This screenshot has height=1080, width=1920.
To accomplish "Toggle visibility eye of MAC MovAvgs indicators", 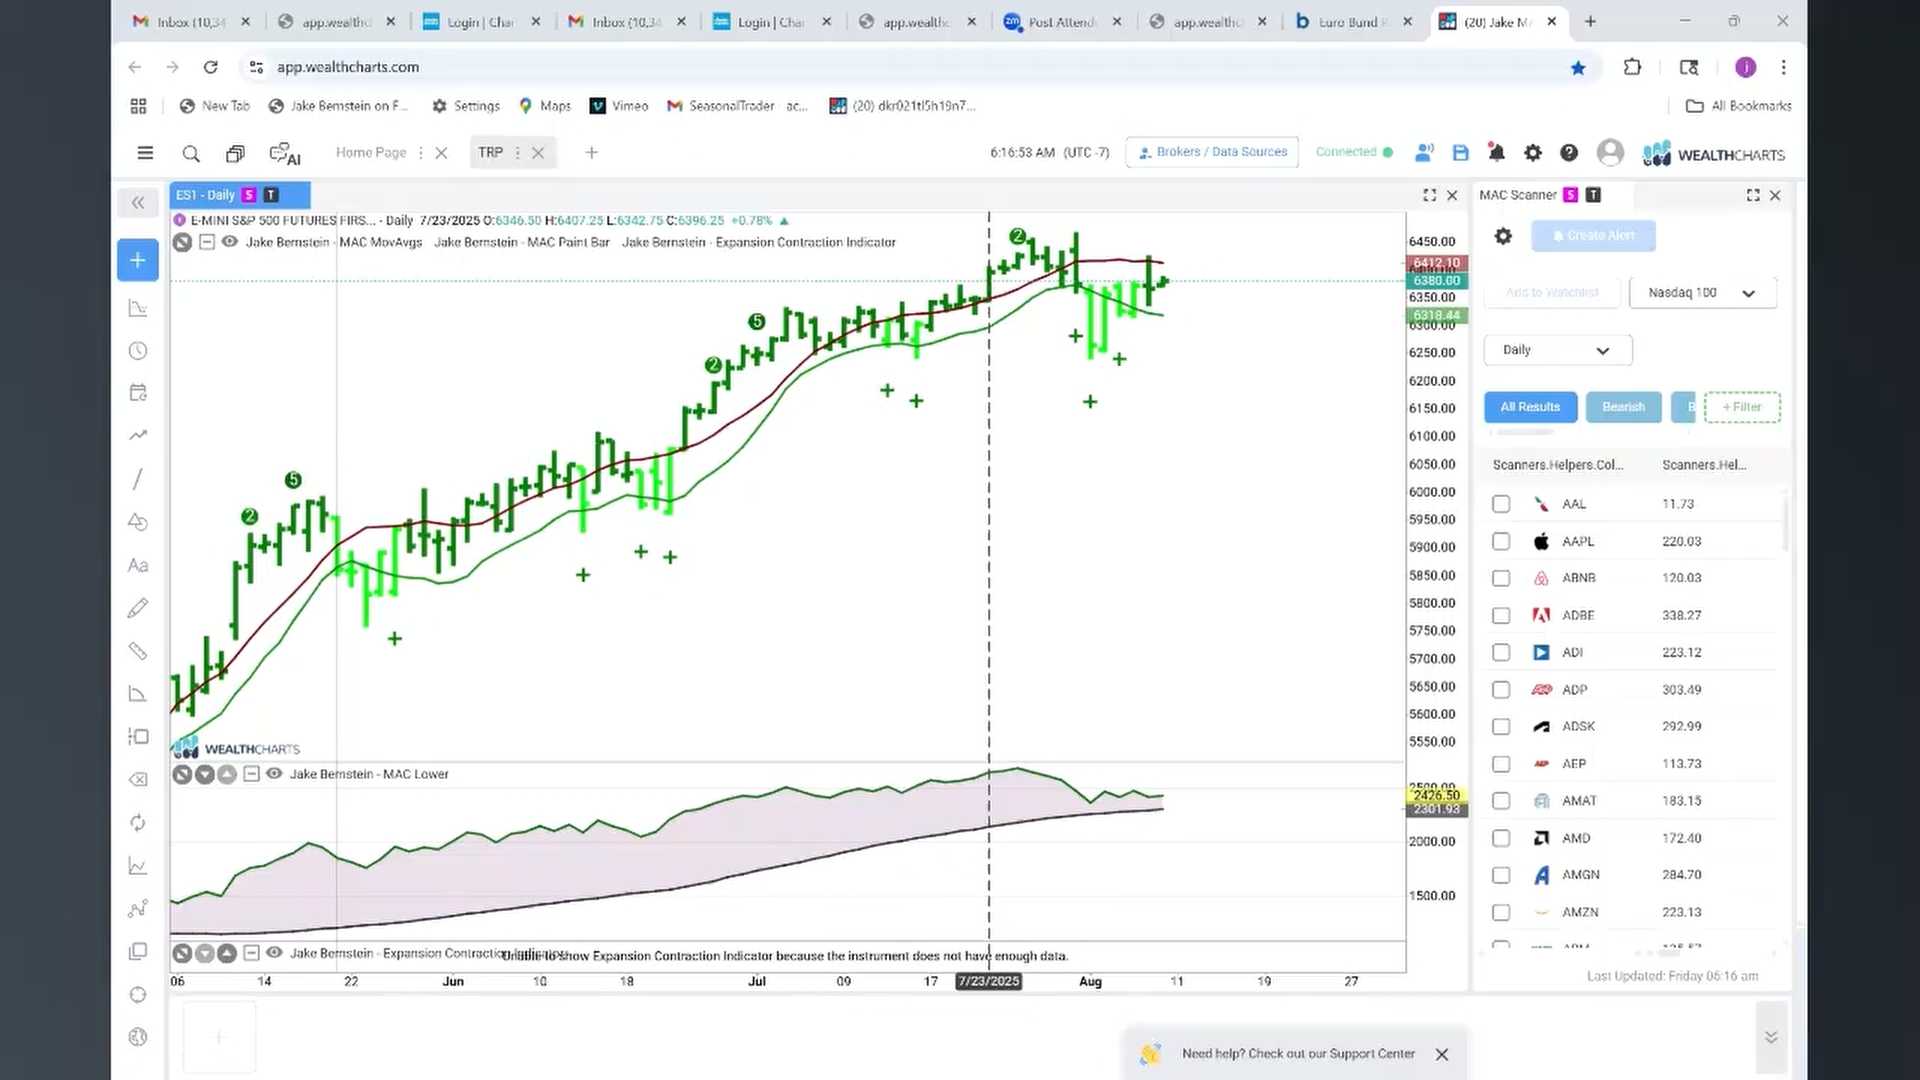I will coord(229,242).
